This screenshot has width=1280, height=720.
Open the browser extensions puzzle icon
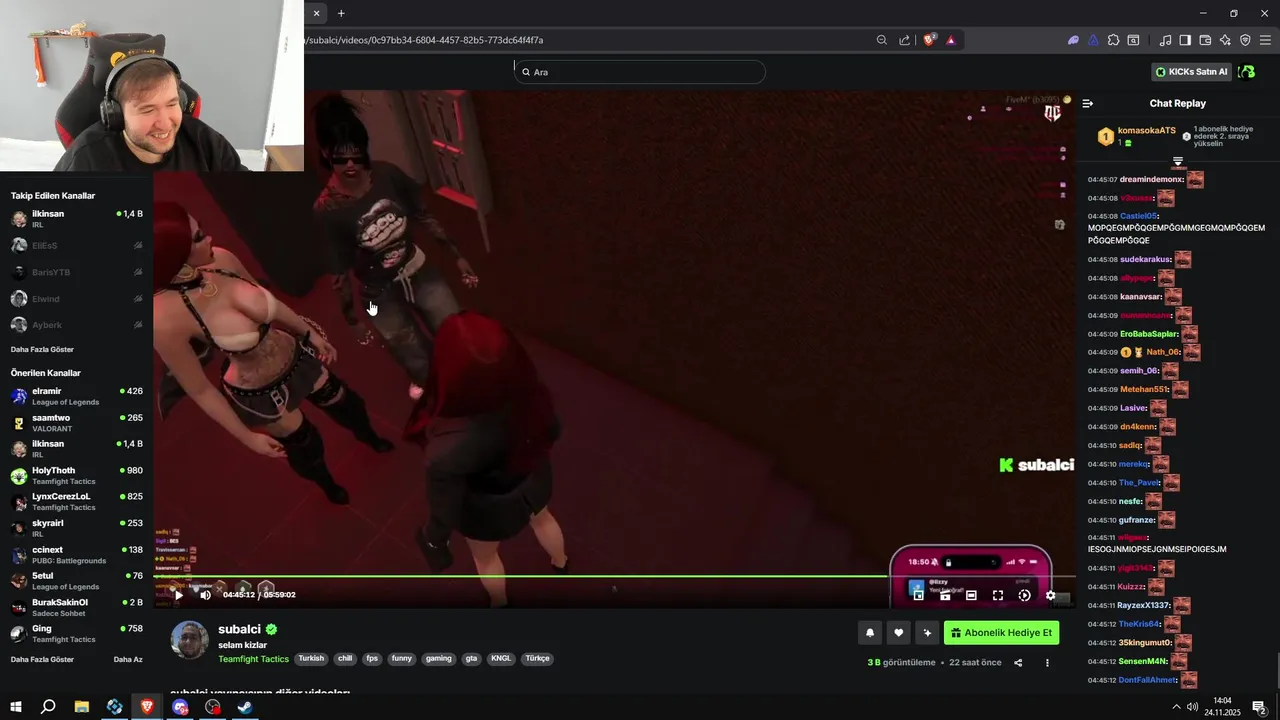[1113, 40]
